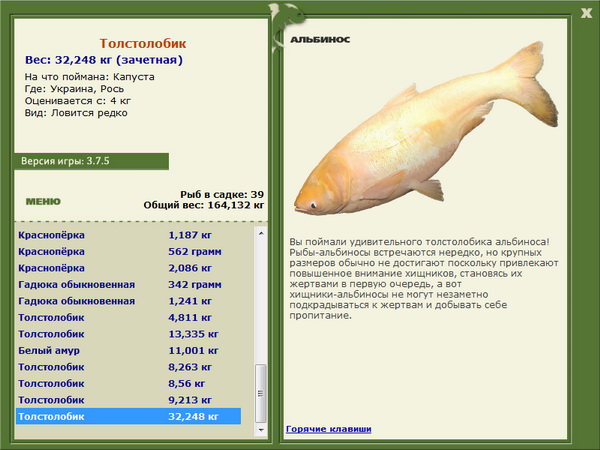Select Толстолобик 13,335 кг row
Image resolution: width=600 pixels, height=450 pixels.
tap(128, 334)
